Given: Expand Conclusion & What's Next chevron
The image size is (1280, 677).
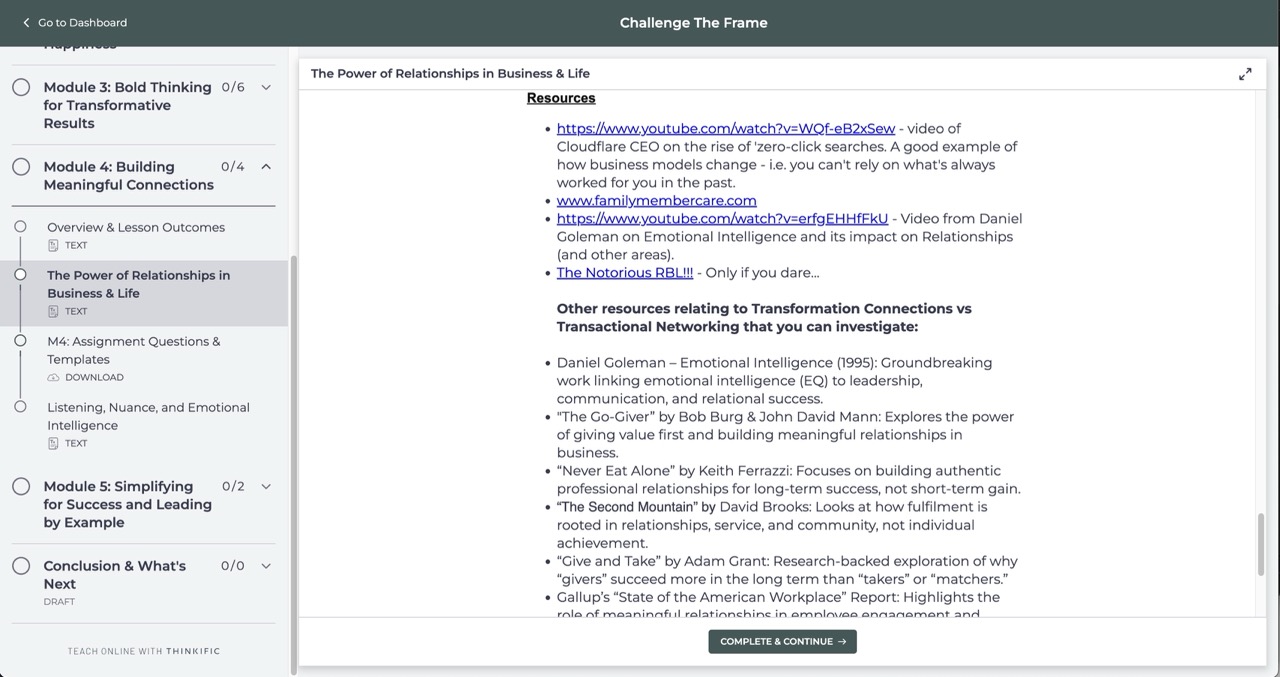Looking at the screenshot, I should click(266, 566).
